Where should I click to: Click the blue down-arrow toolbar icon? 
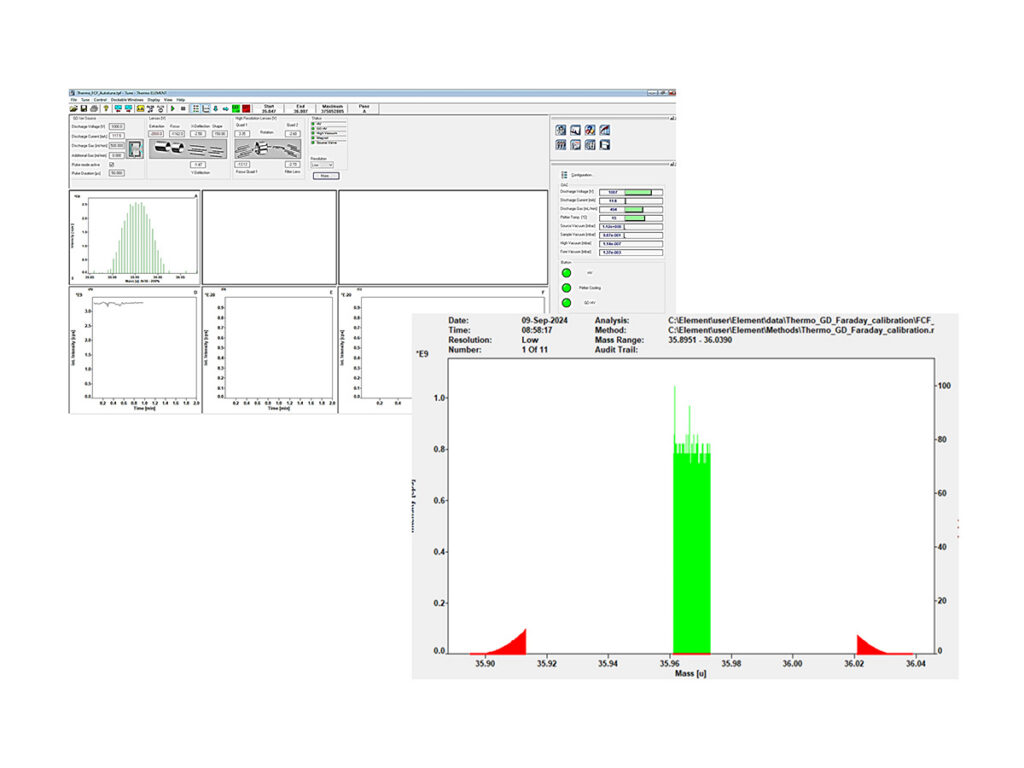(216, 108)
